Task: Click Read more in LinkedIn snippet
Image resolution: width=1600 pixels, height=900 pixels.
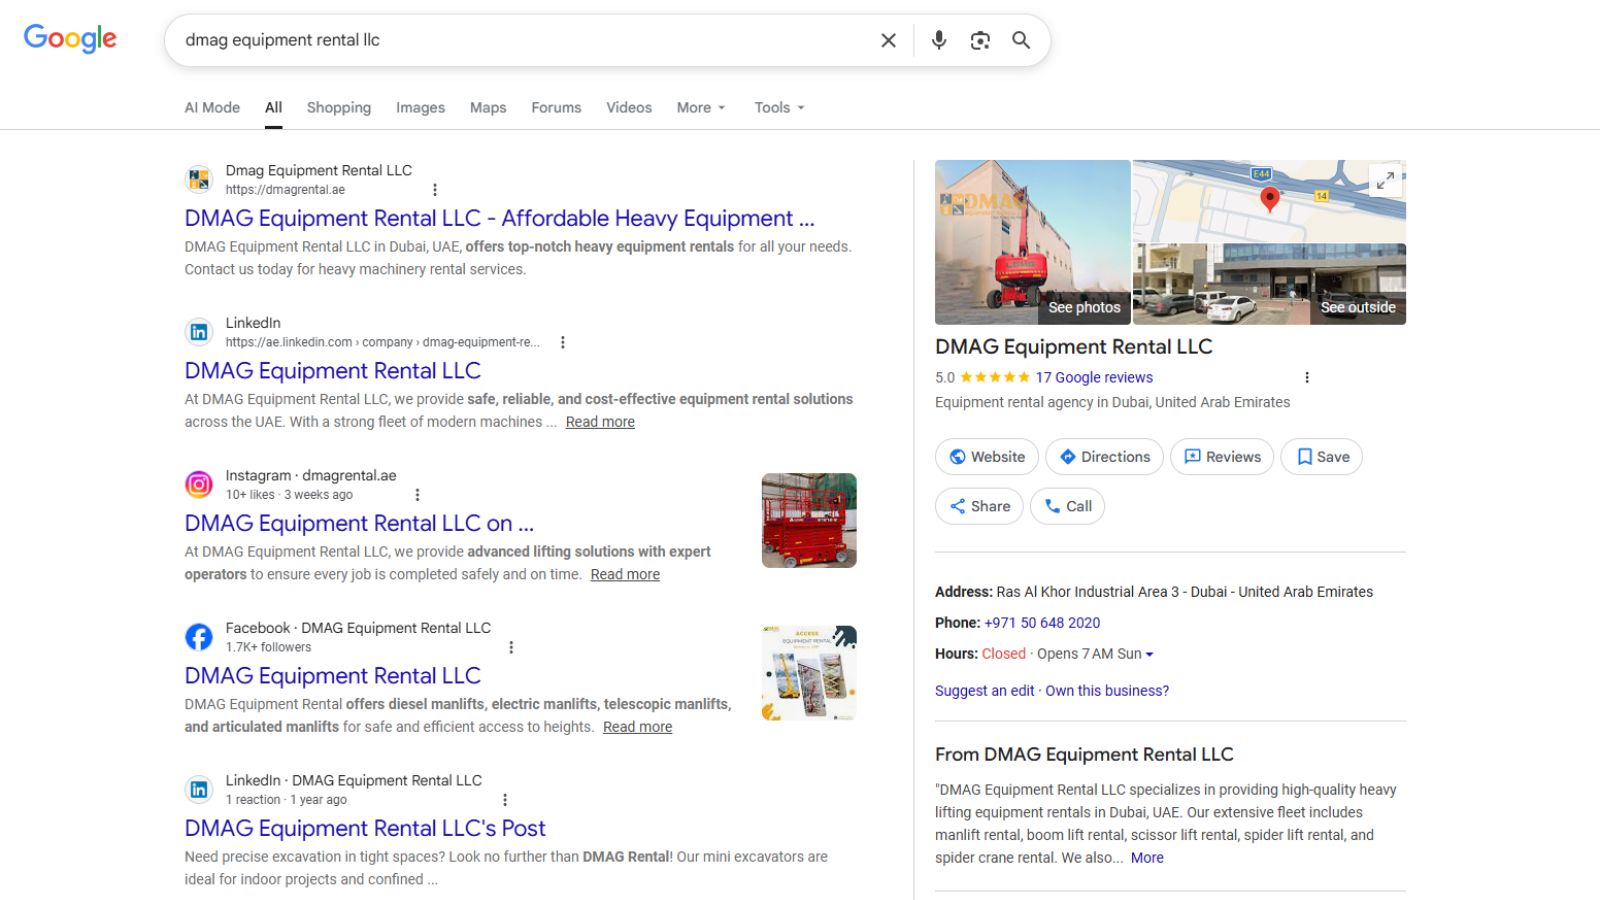Action: pos(600,422)
